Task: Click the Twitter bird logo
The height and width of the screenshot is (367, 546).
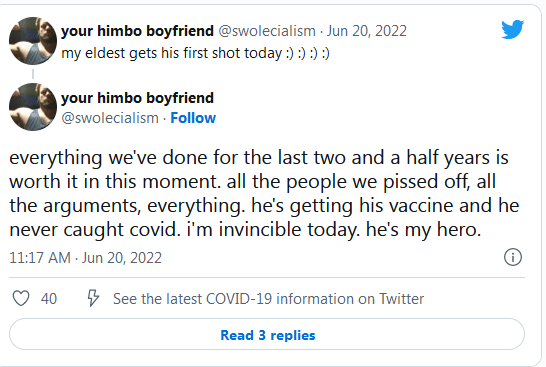Action: [513, 29]
